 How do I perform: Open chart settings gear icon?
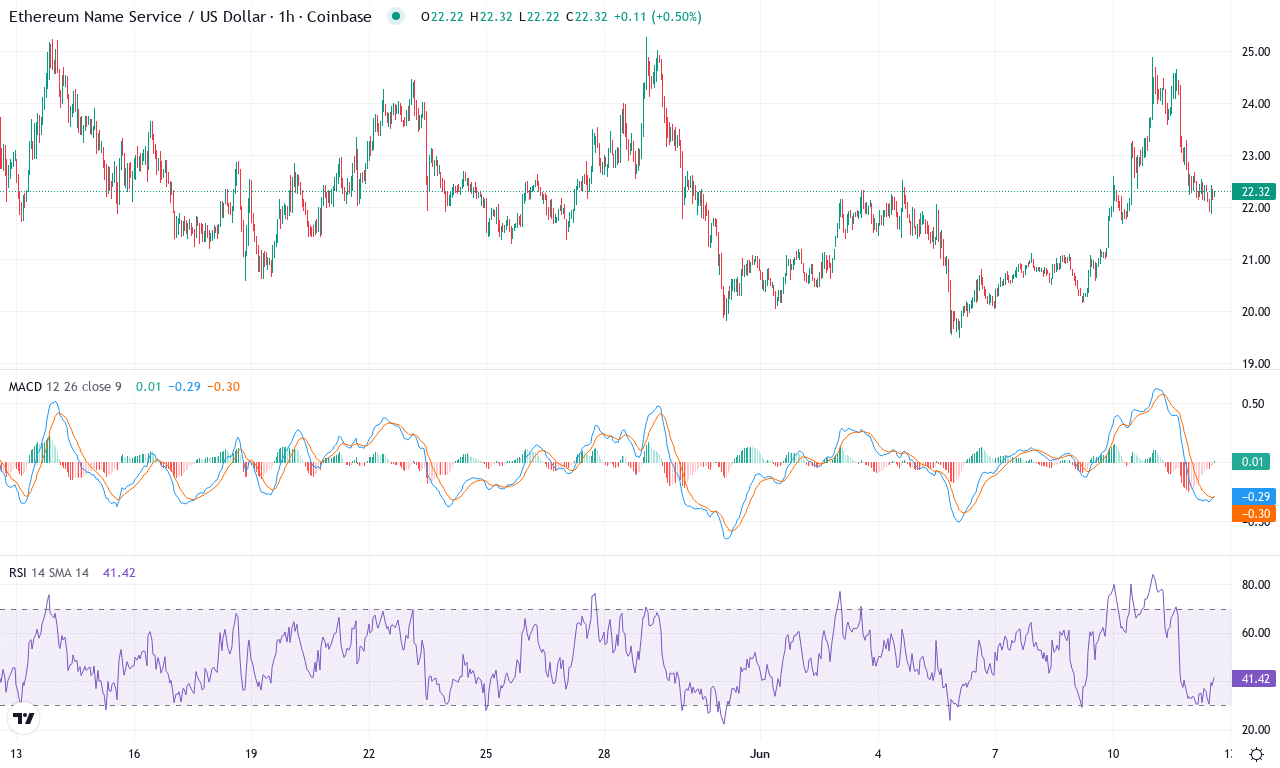[1255, 754]
